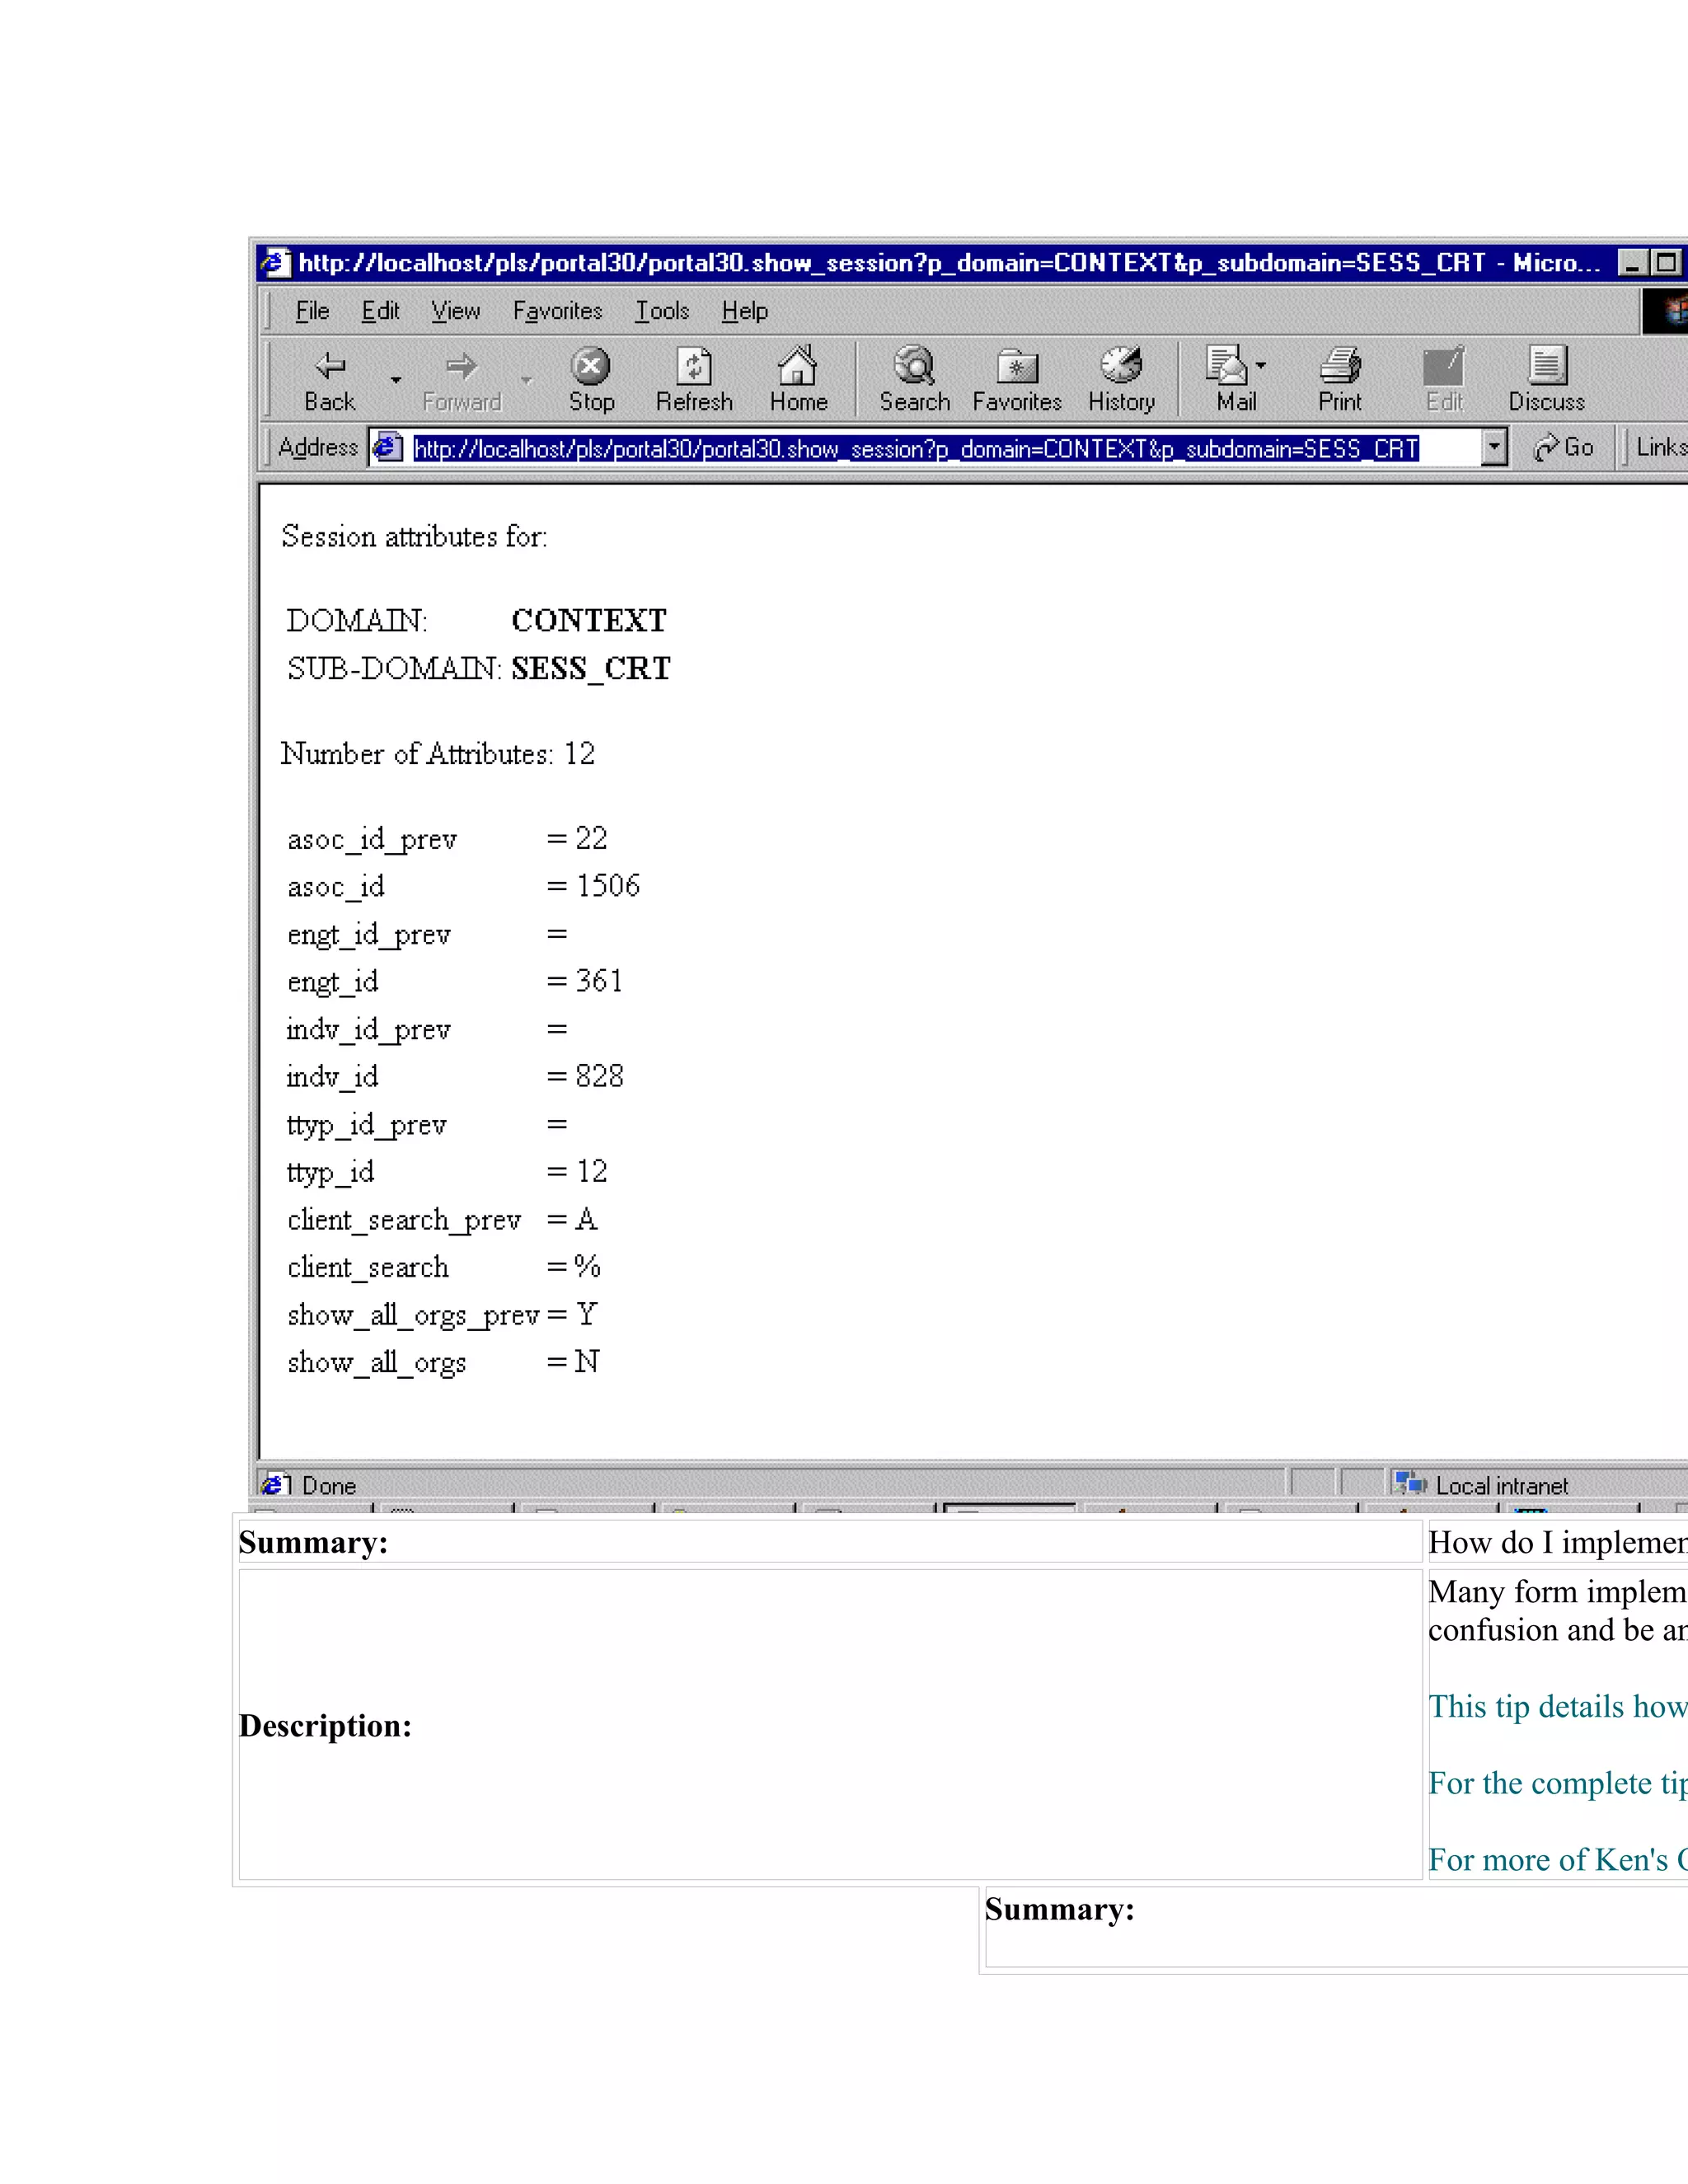Click the indv_id value 828
The height and width of the screenshot is (2184, 1688).
pyautogui.click(x=599, y=1076)
